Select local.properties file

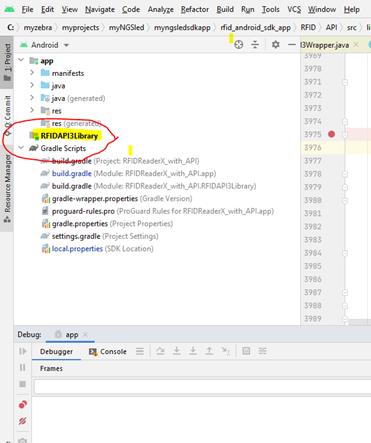point(97,249)
